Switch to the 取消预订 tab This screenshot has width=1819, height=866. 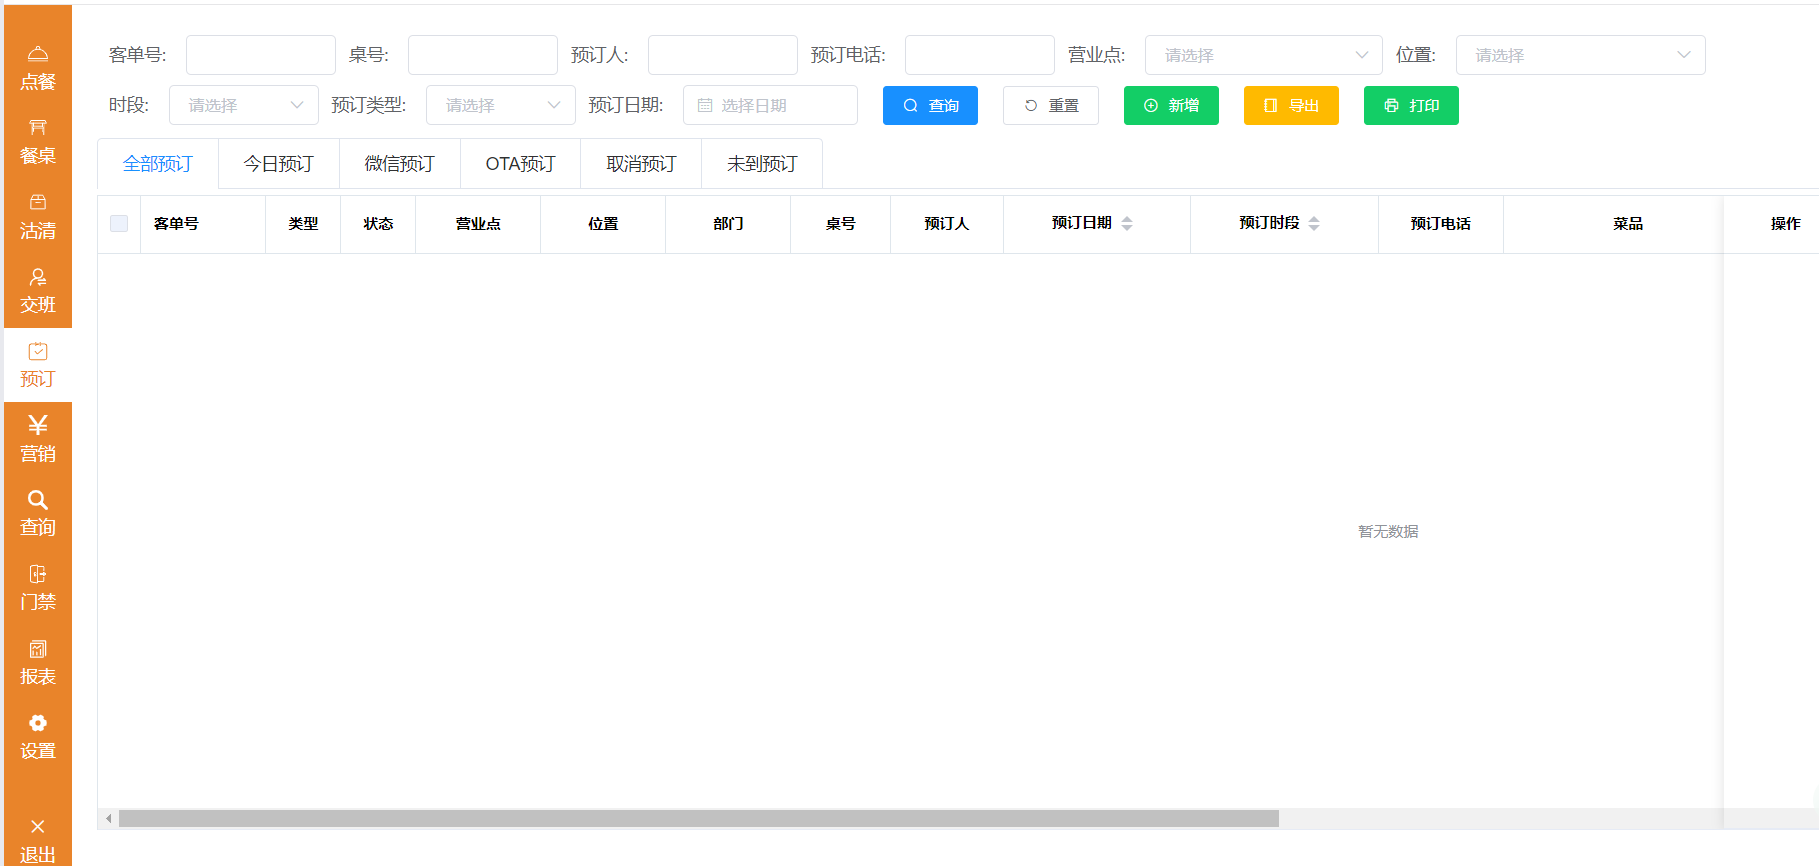point(641,164)
